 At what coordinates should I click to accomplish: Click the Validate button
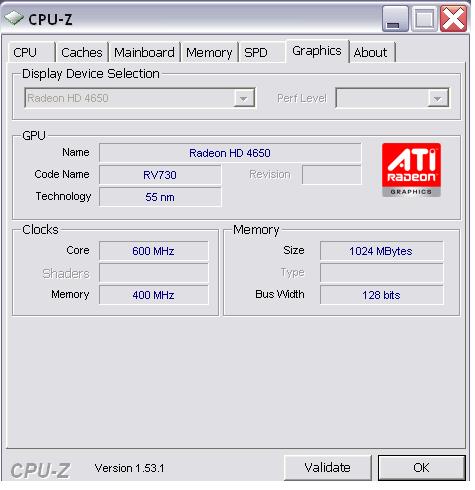[328, 468]
